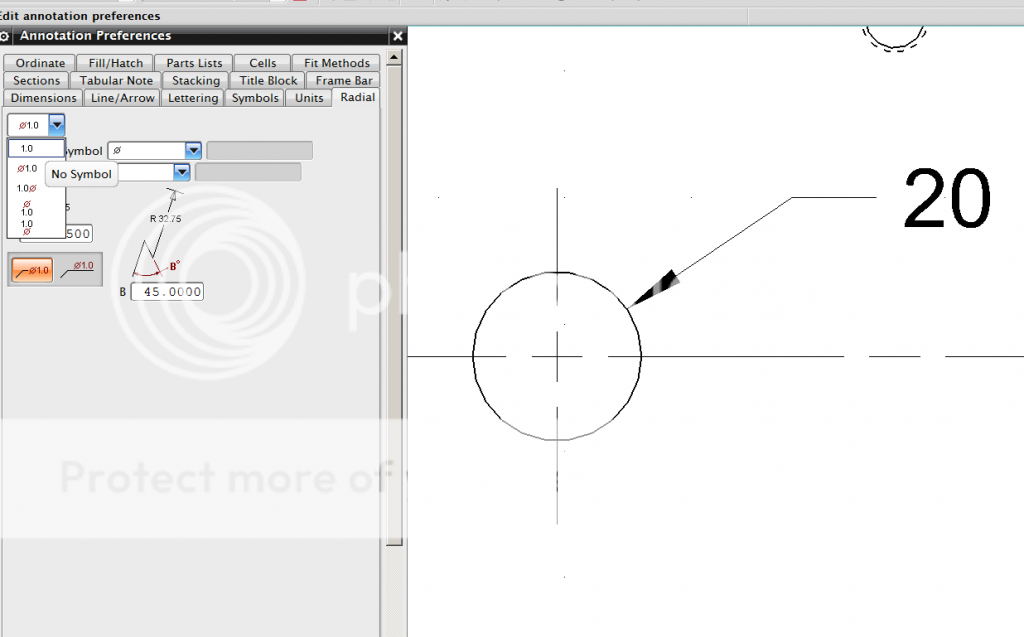The height and width of the screenshot is (637, 1024).
Task: Open the Title Block tab
Action: 268,80
